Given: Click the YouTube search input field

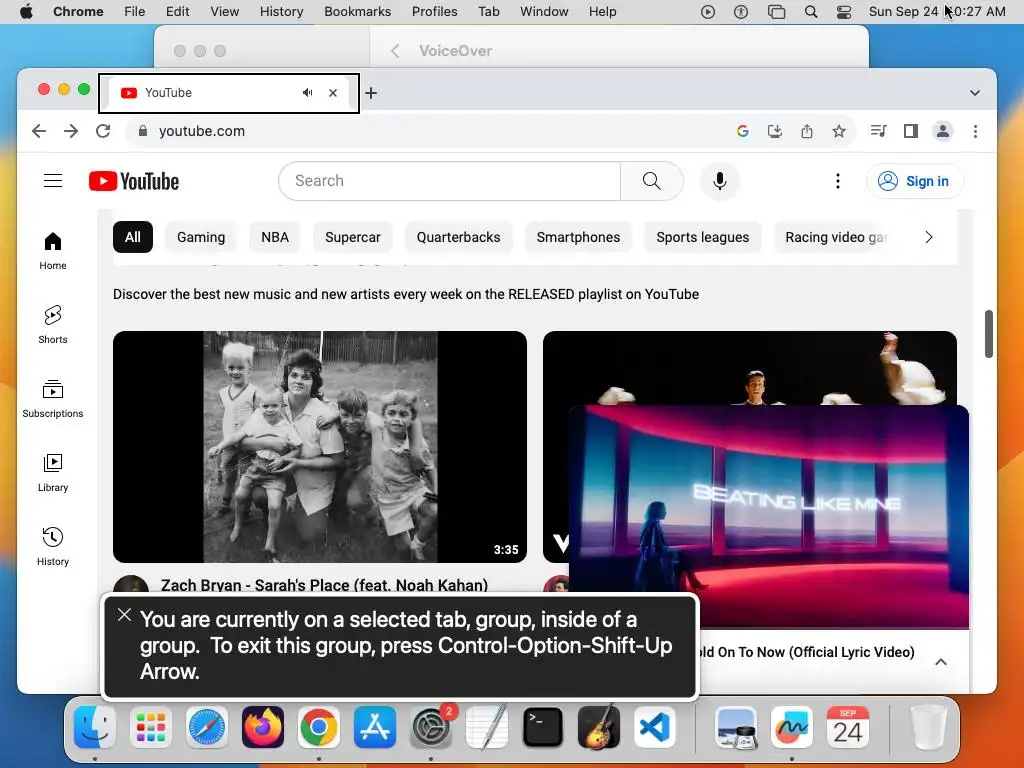Looking at the screenshot, I should [449, 181].
